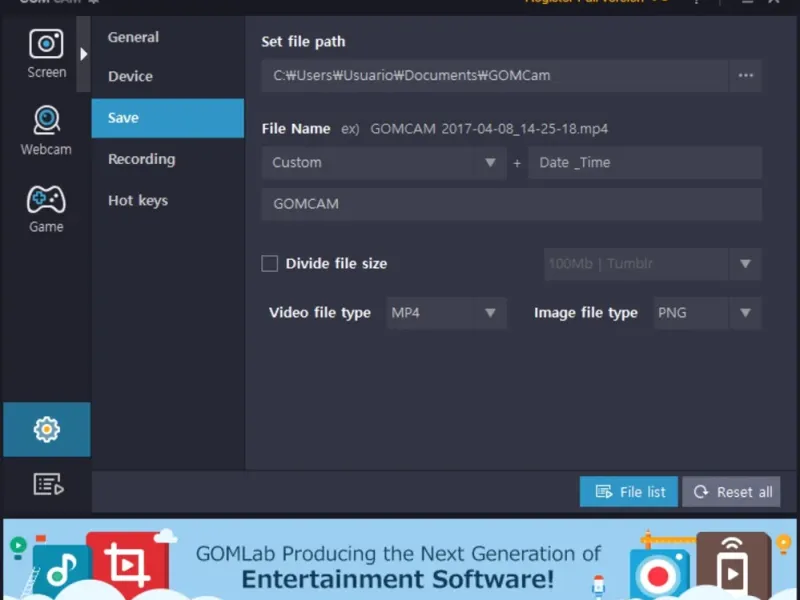
Task: Click the GOMLab Entertainment Software banner text
Action: point(398,566)
